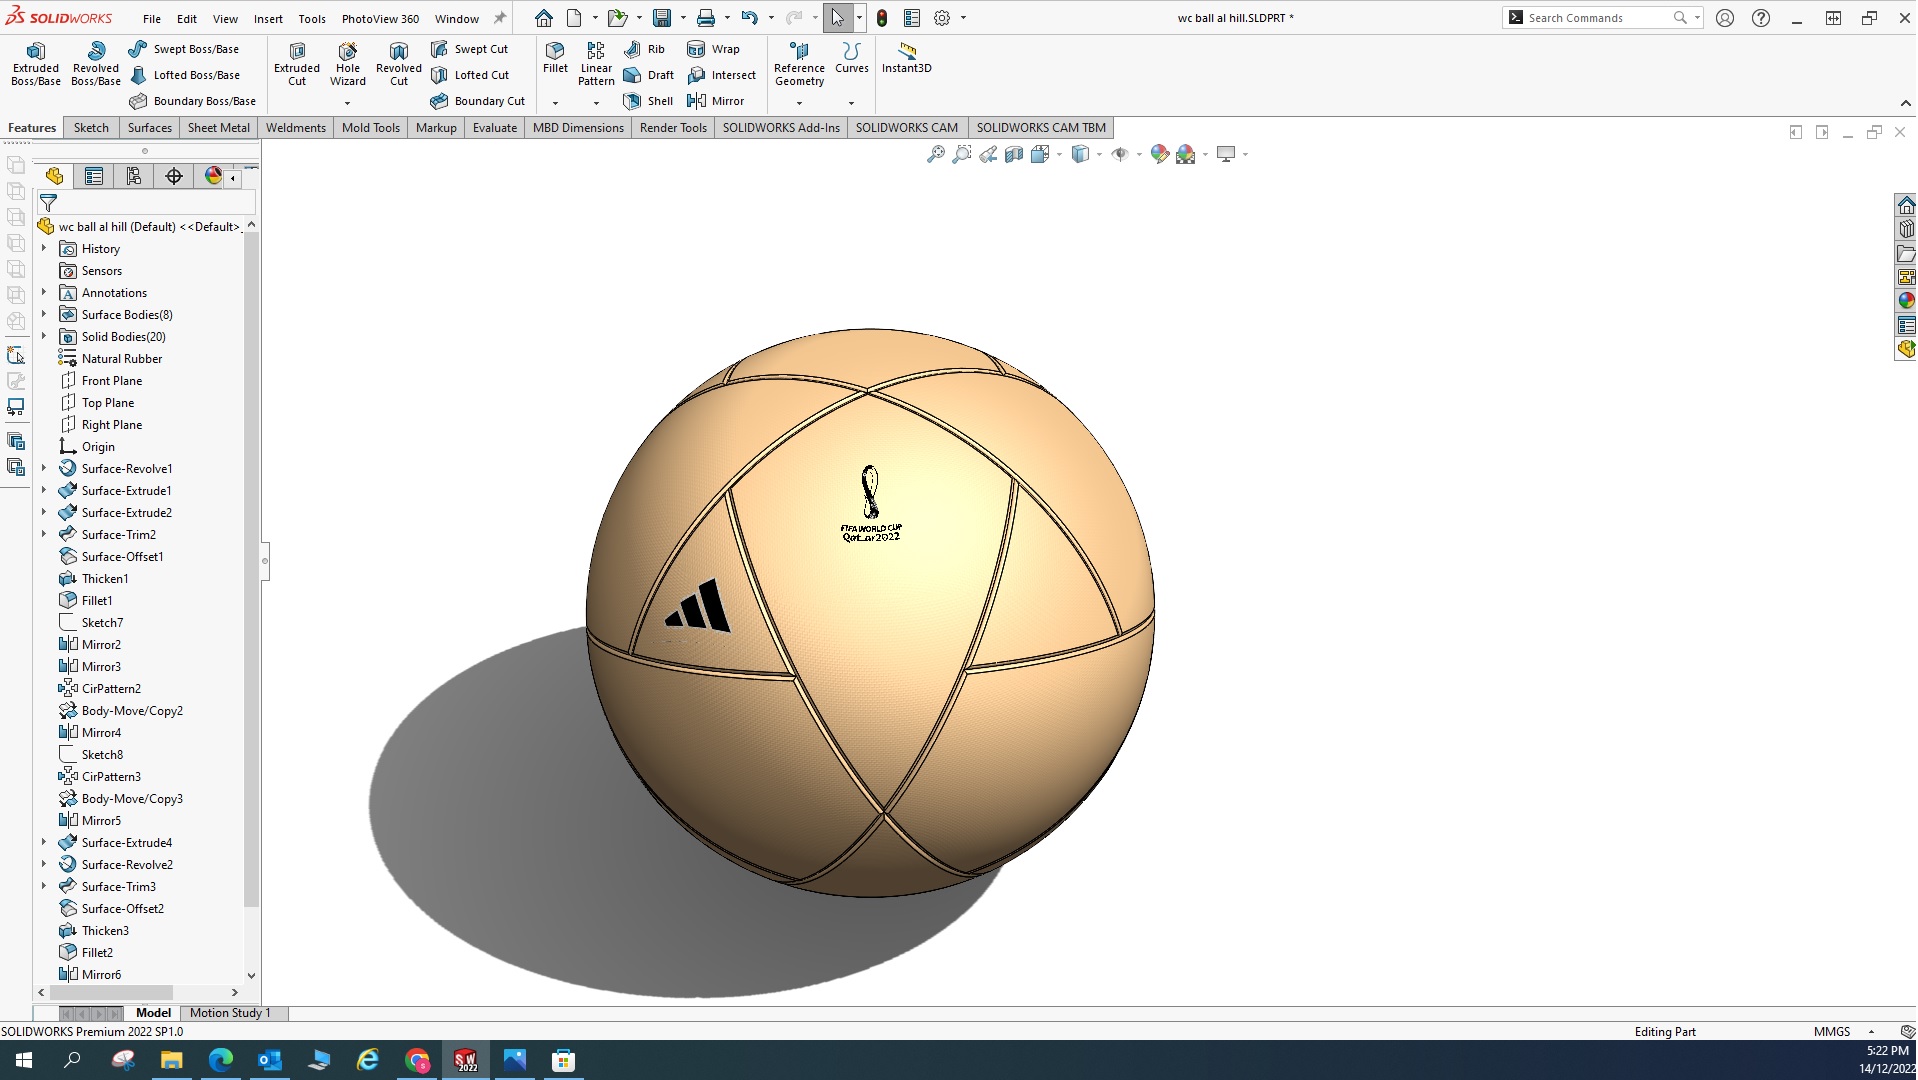Open Microsoft Edge from taskbar
The width and height of the screenshot is (1918, 1080).
pyautogui.click(x=220, y=1060)
